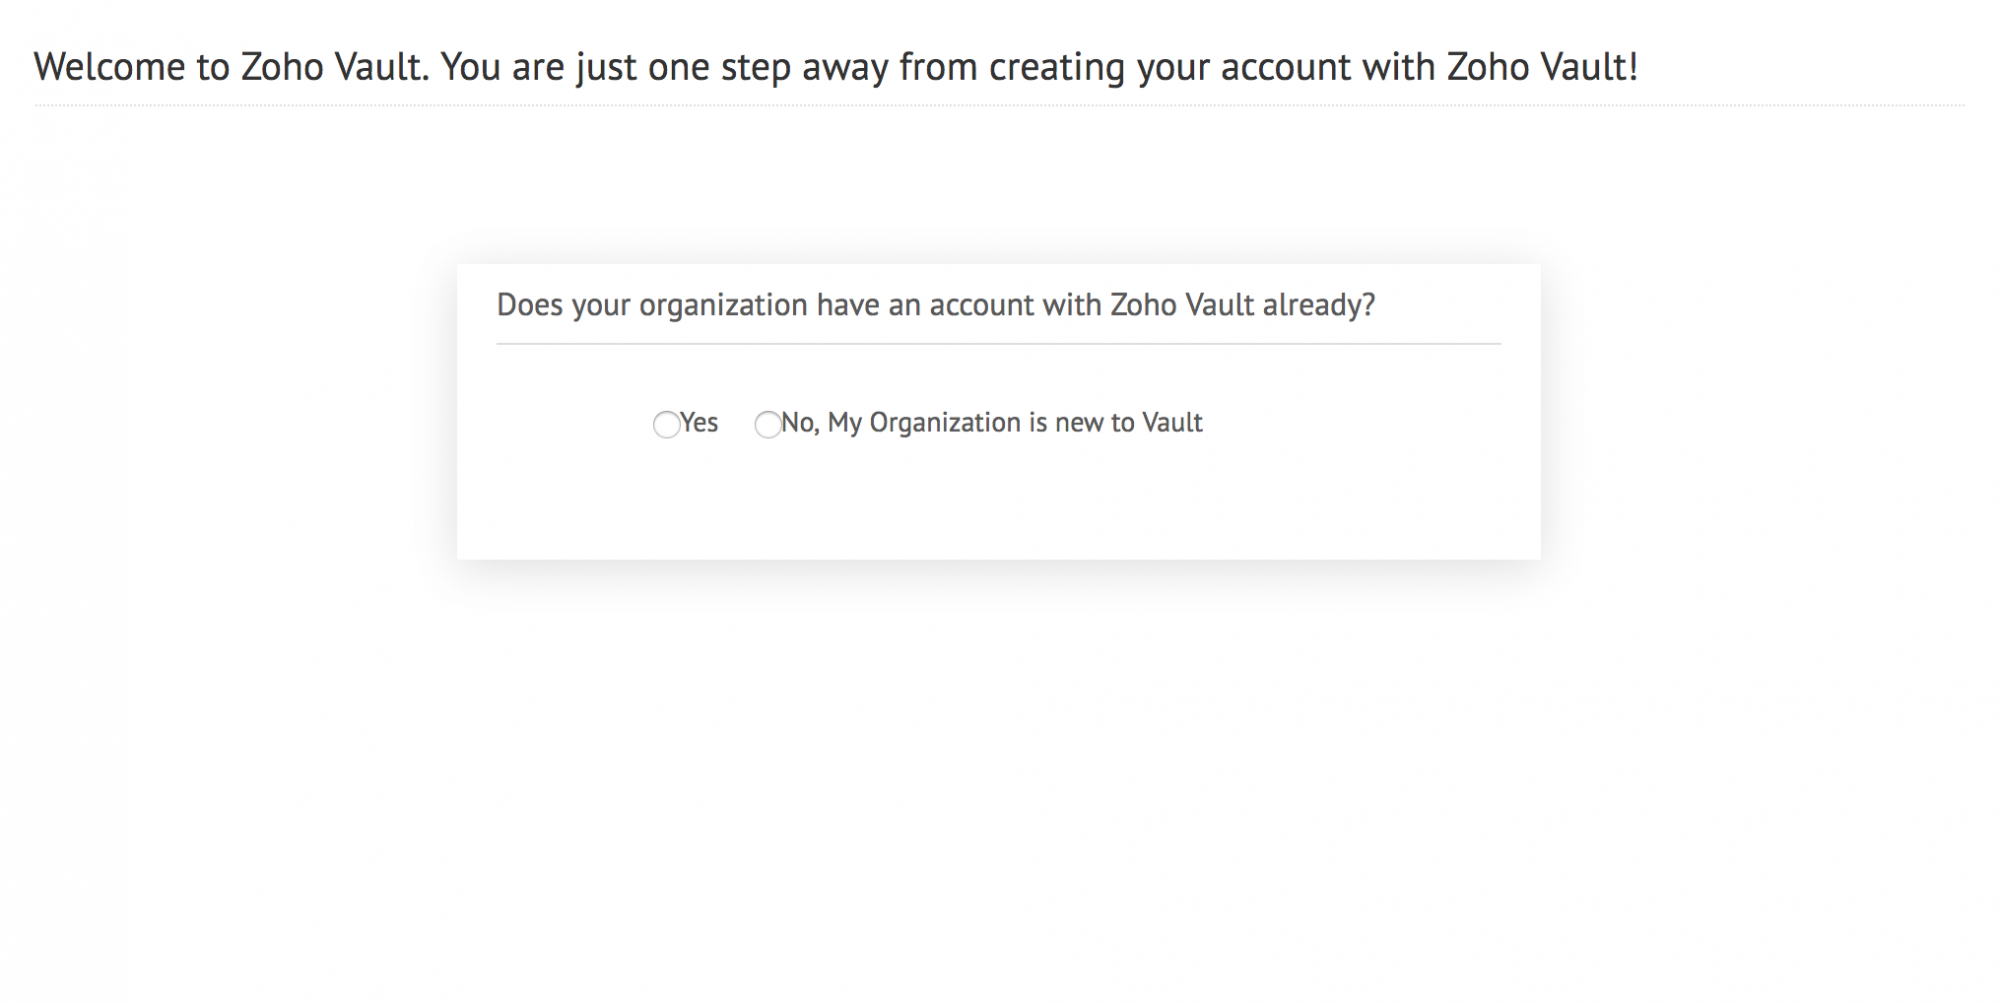Click blank page area below the card
The width and height of the screenshot is (2000, 1003).
(x=998, y=780)
